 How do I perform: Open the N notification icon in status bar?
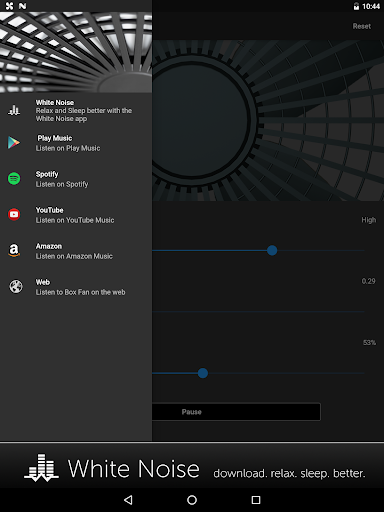pyautogui.click(x=22, y=6)
